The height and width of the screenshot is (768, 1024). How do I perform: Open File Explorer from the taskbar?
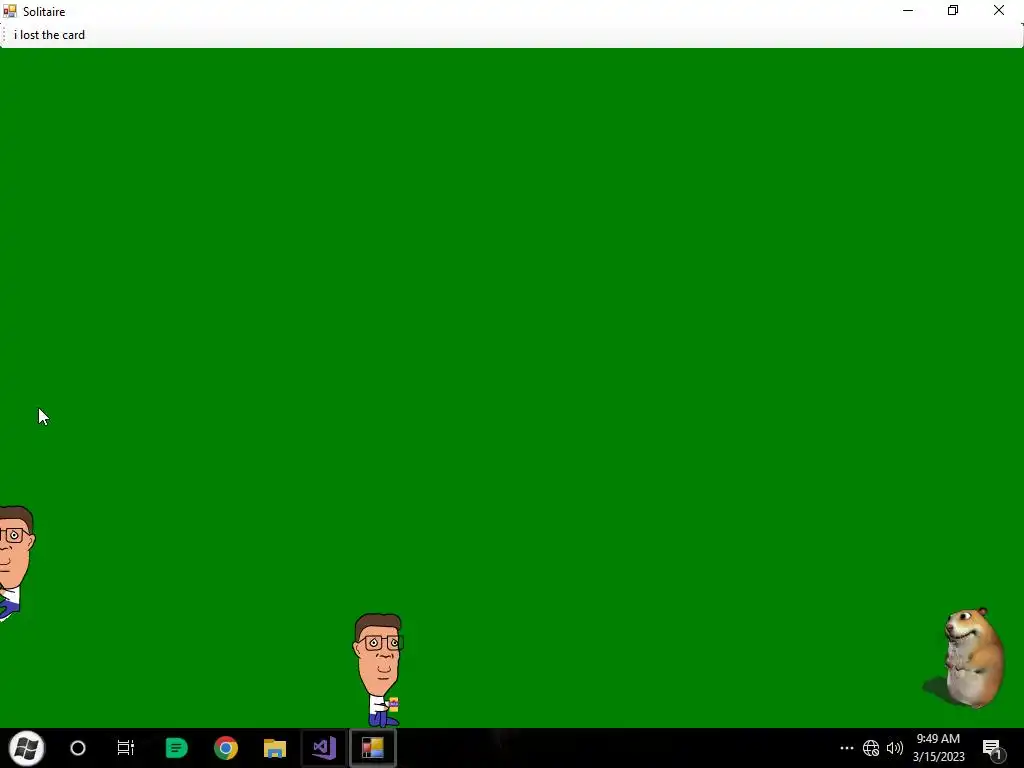point(275,748)
